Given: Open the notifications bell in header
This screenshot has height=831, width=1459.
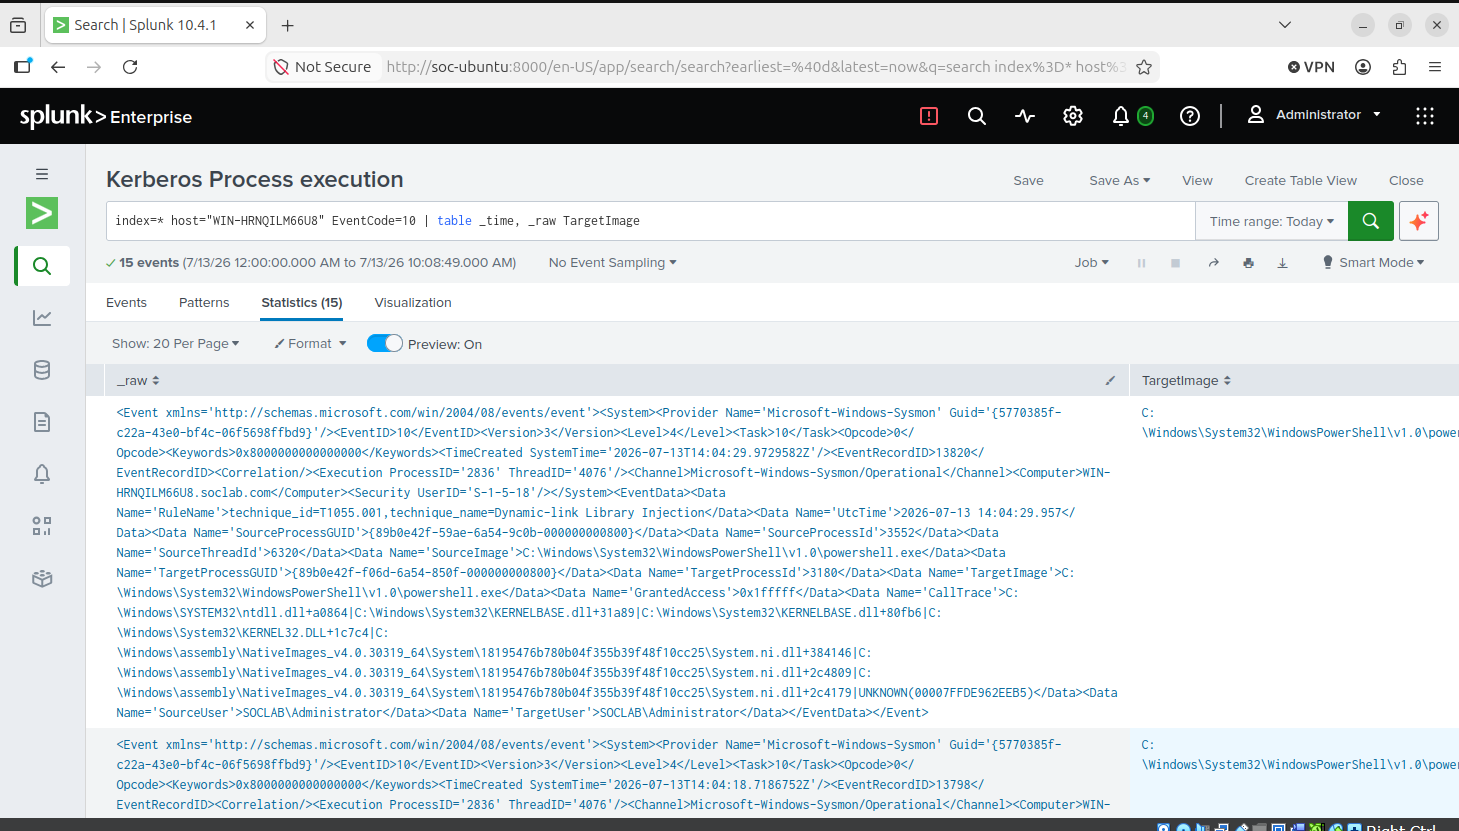Looking at the screenshot, I should tap(1121, 116).
